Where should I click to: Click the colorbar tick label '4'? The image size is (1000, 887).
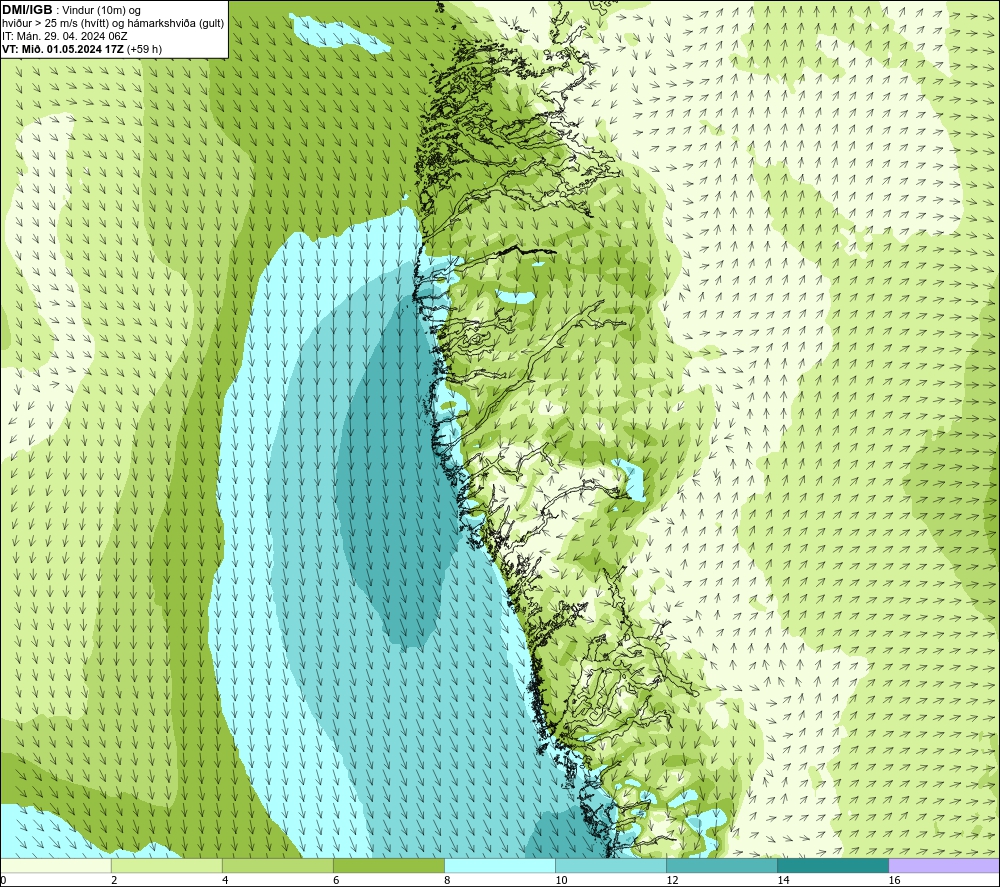(x=225, y=880)
